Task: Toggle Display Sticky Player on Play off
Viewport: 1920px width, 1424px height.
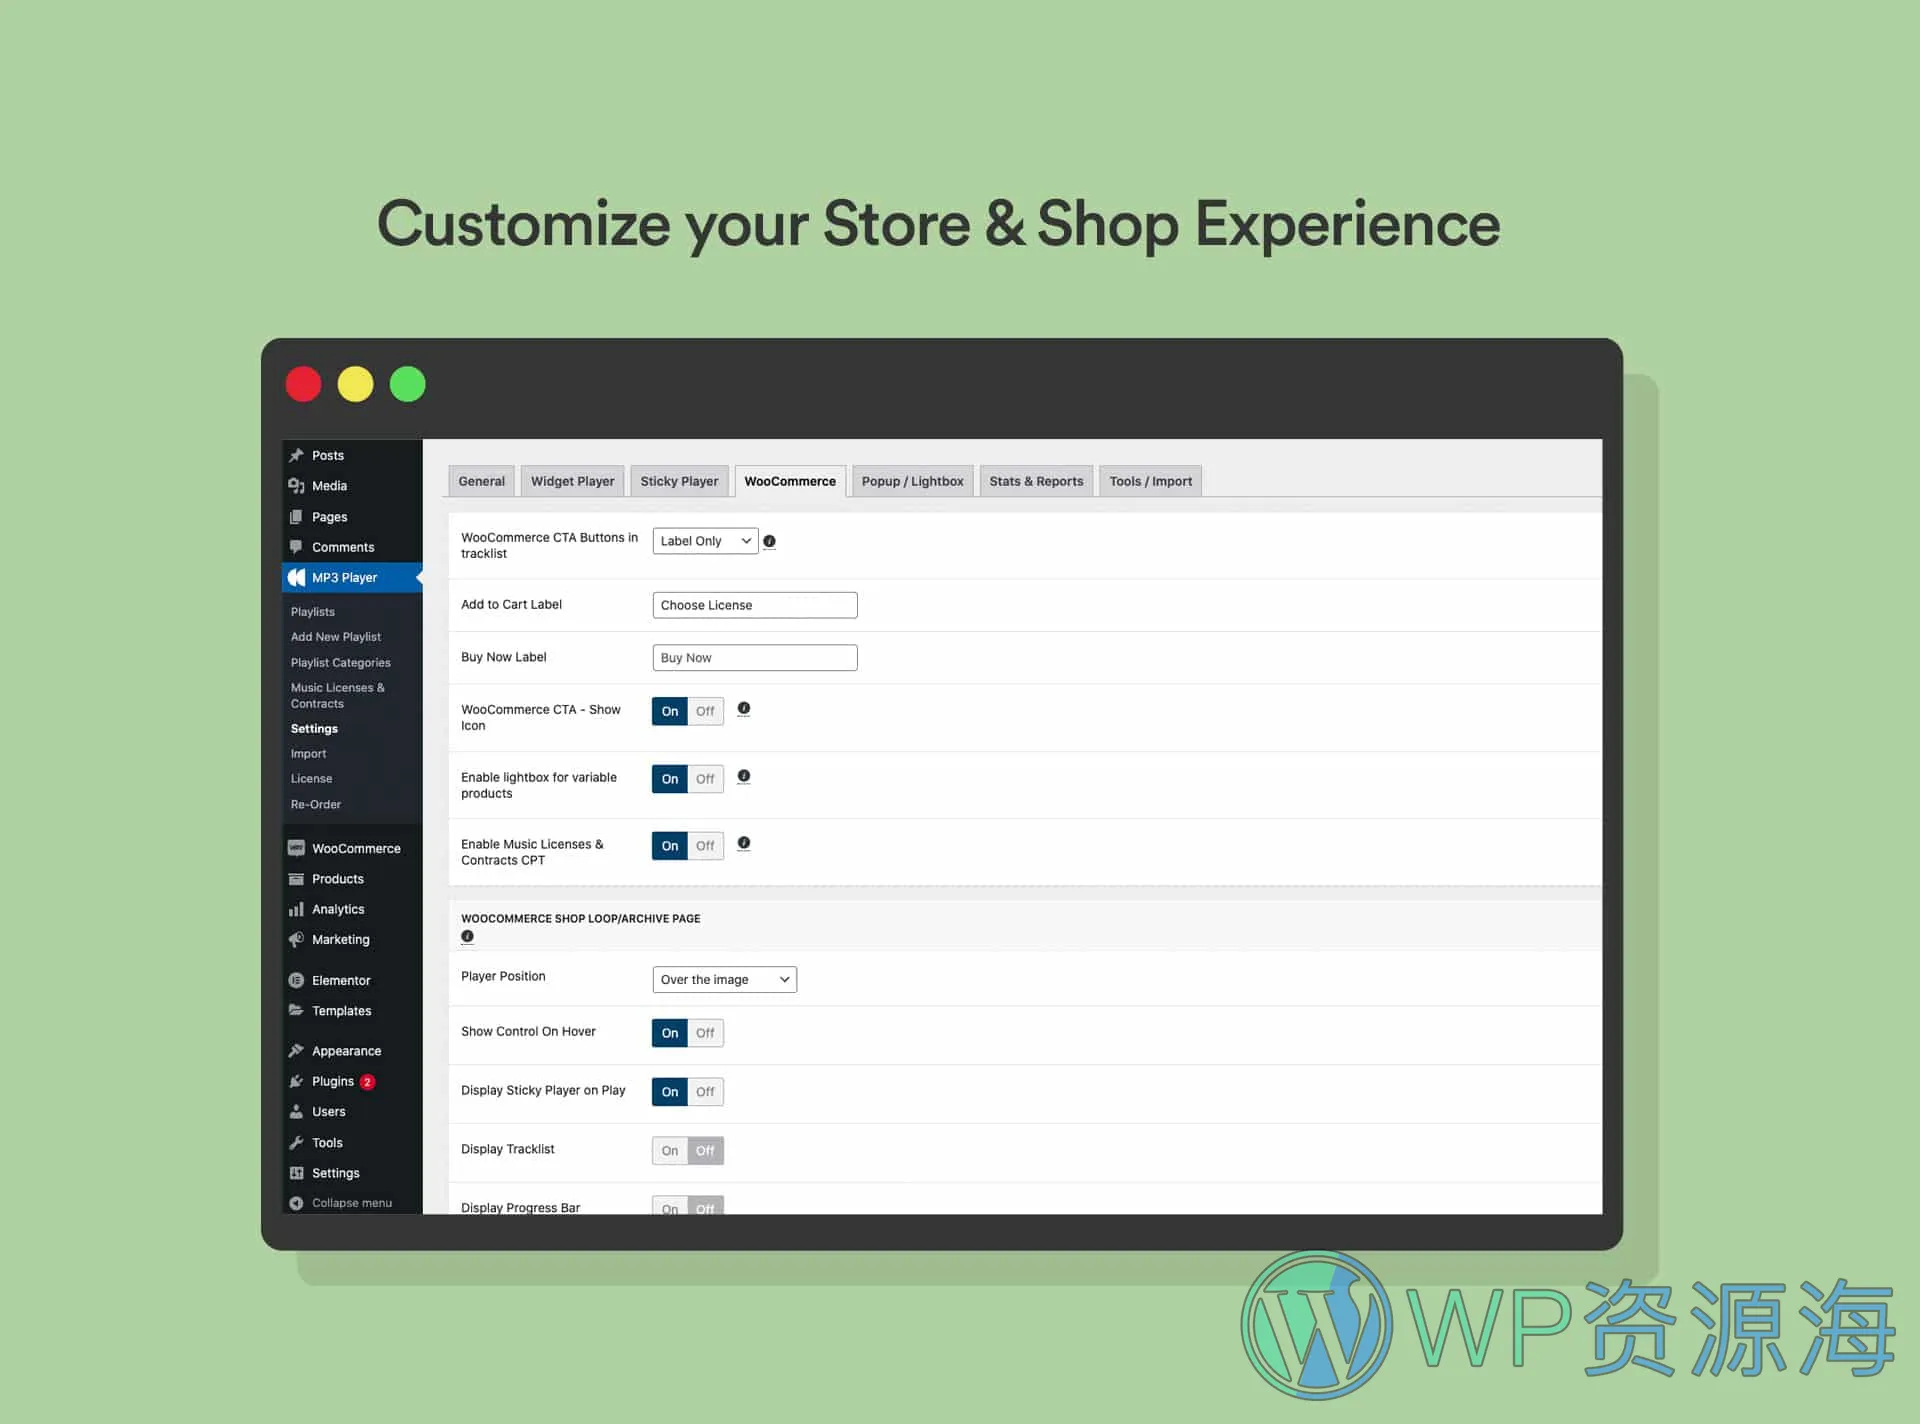Action: click(706, 1092)
